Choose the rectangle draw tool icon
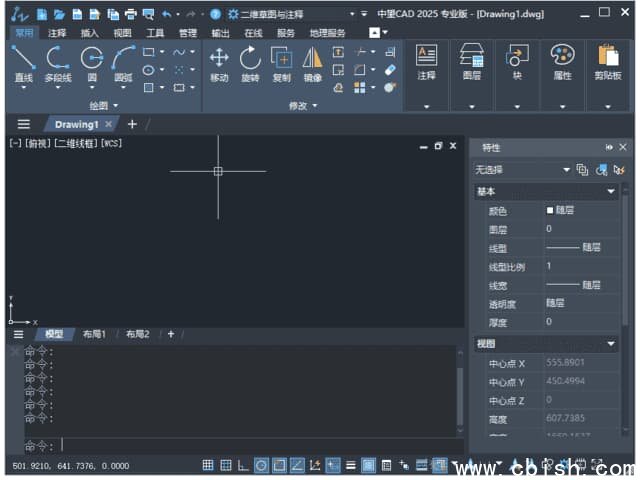 pos(149,52)
